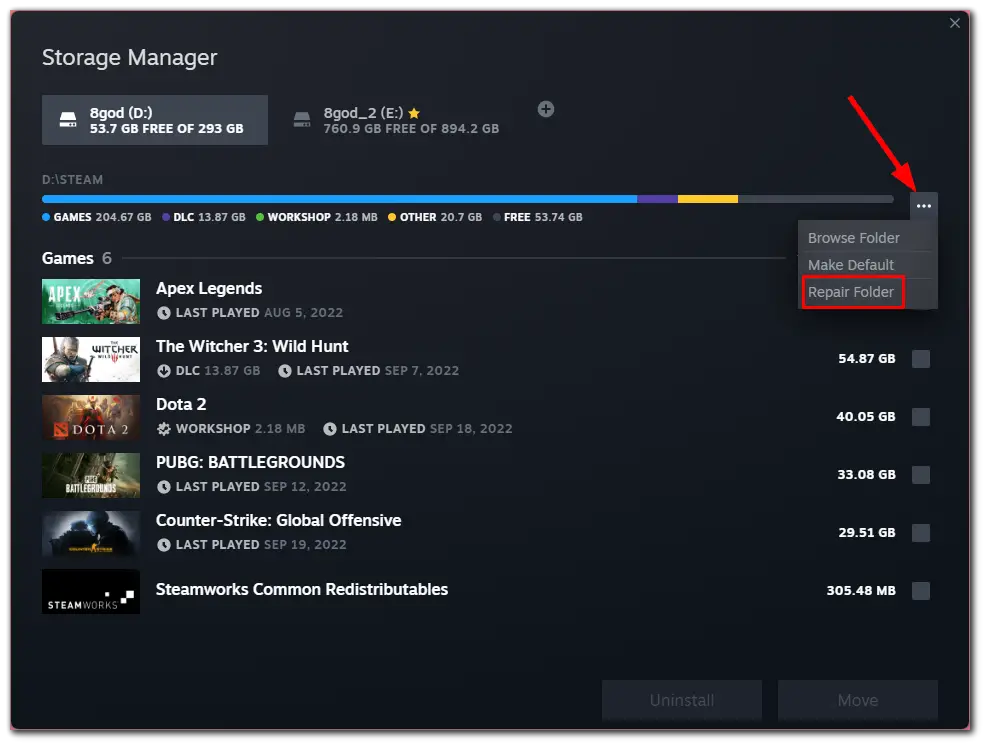Mark the Counter-Strike: Global Offensive checkbox
988x748 pixels.
pos(921,532)
